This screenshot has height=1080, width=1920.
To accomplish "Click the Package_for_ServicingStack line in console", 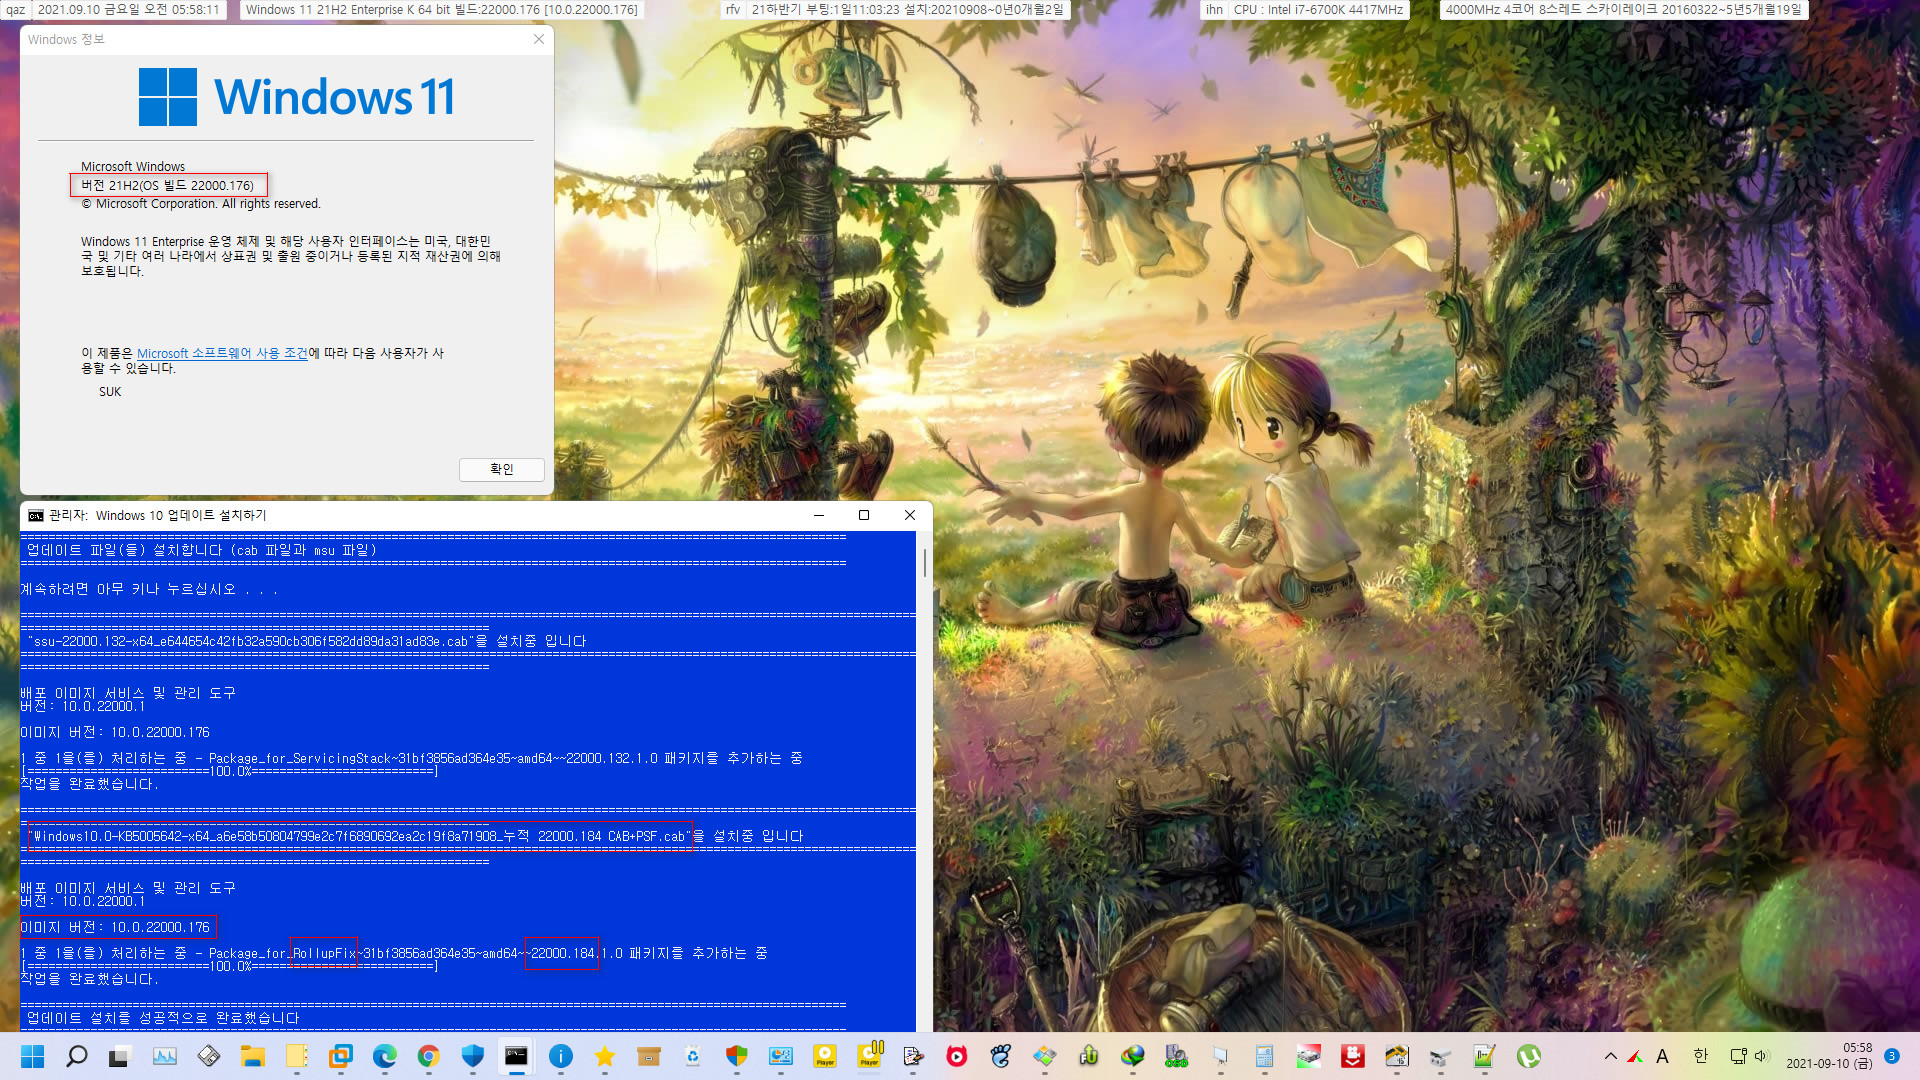I will coord(411,759).
